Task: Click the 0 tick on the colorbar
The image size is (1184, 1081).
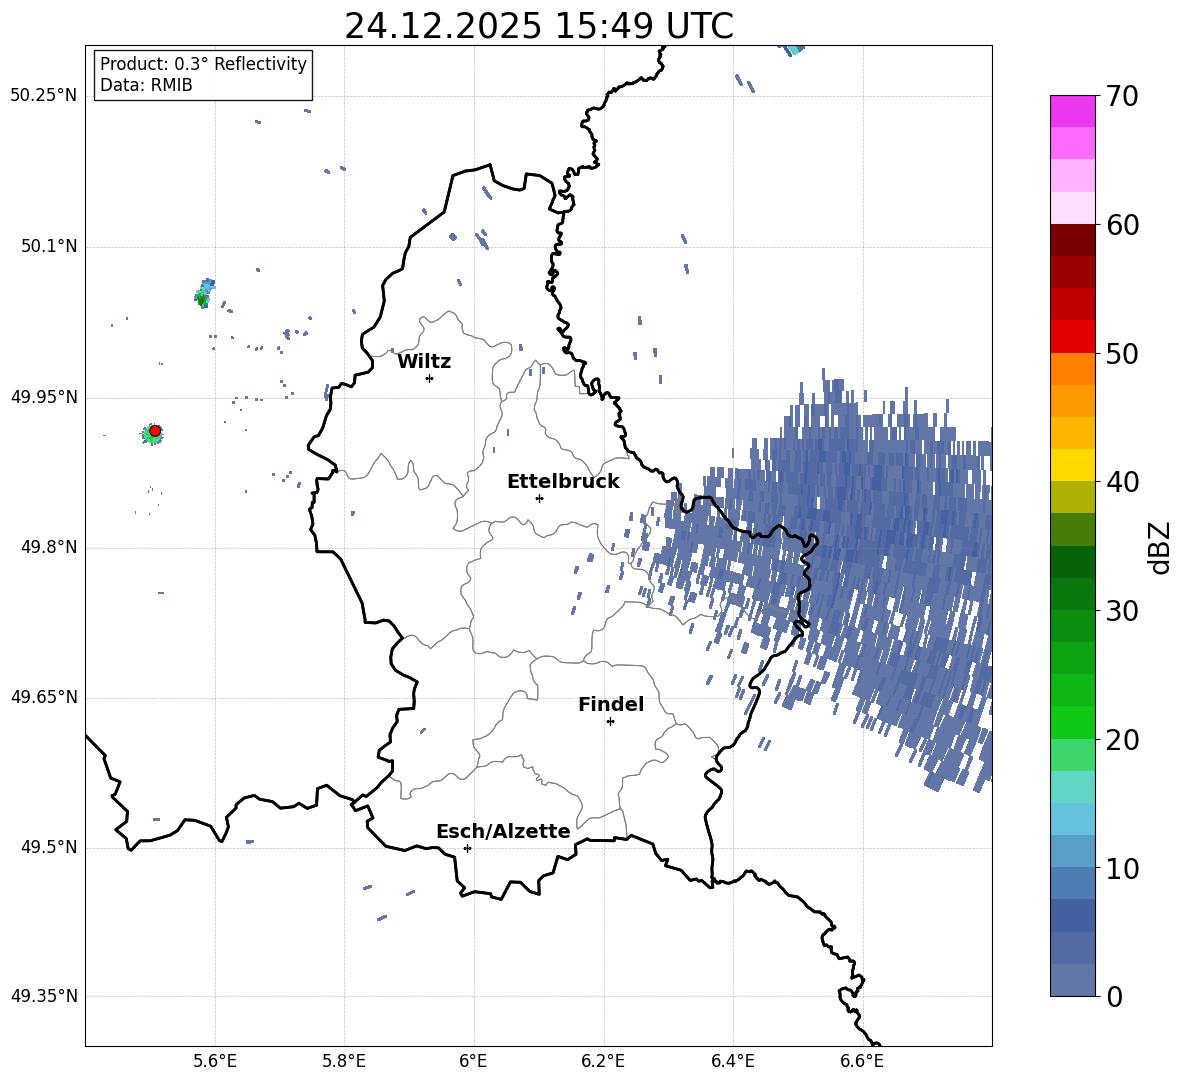Action: (x=1114, y=997)
